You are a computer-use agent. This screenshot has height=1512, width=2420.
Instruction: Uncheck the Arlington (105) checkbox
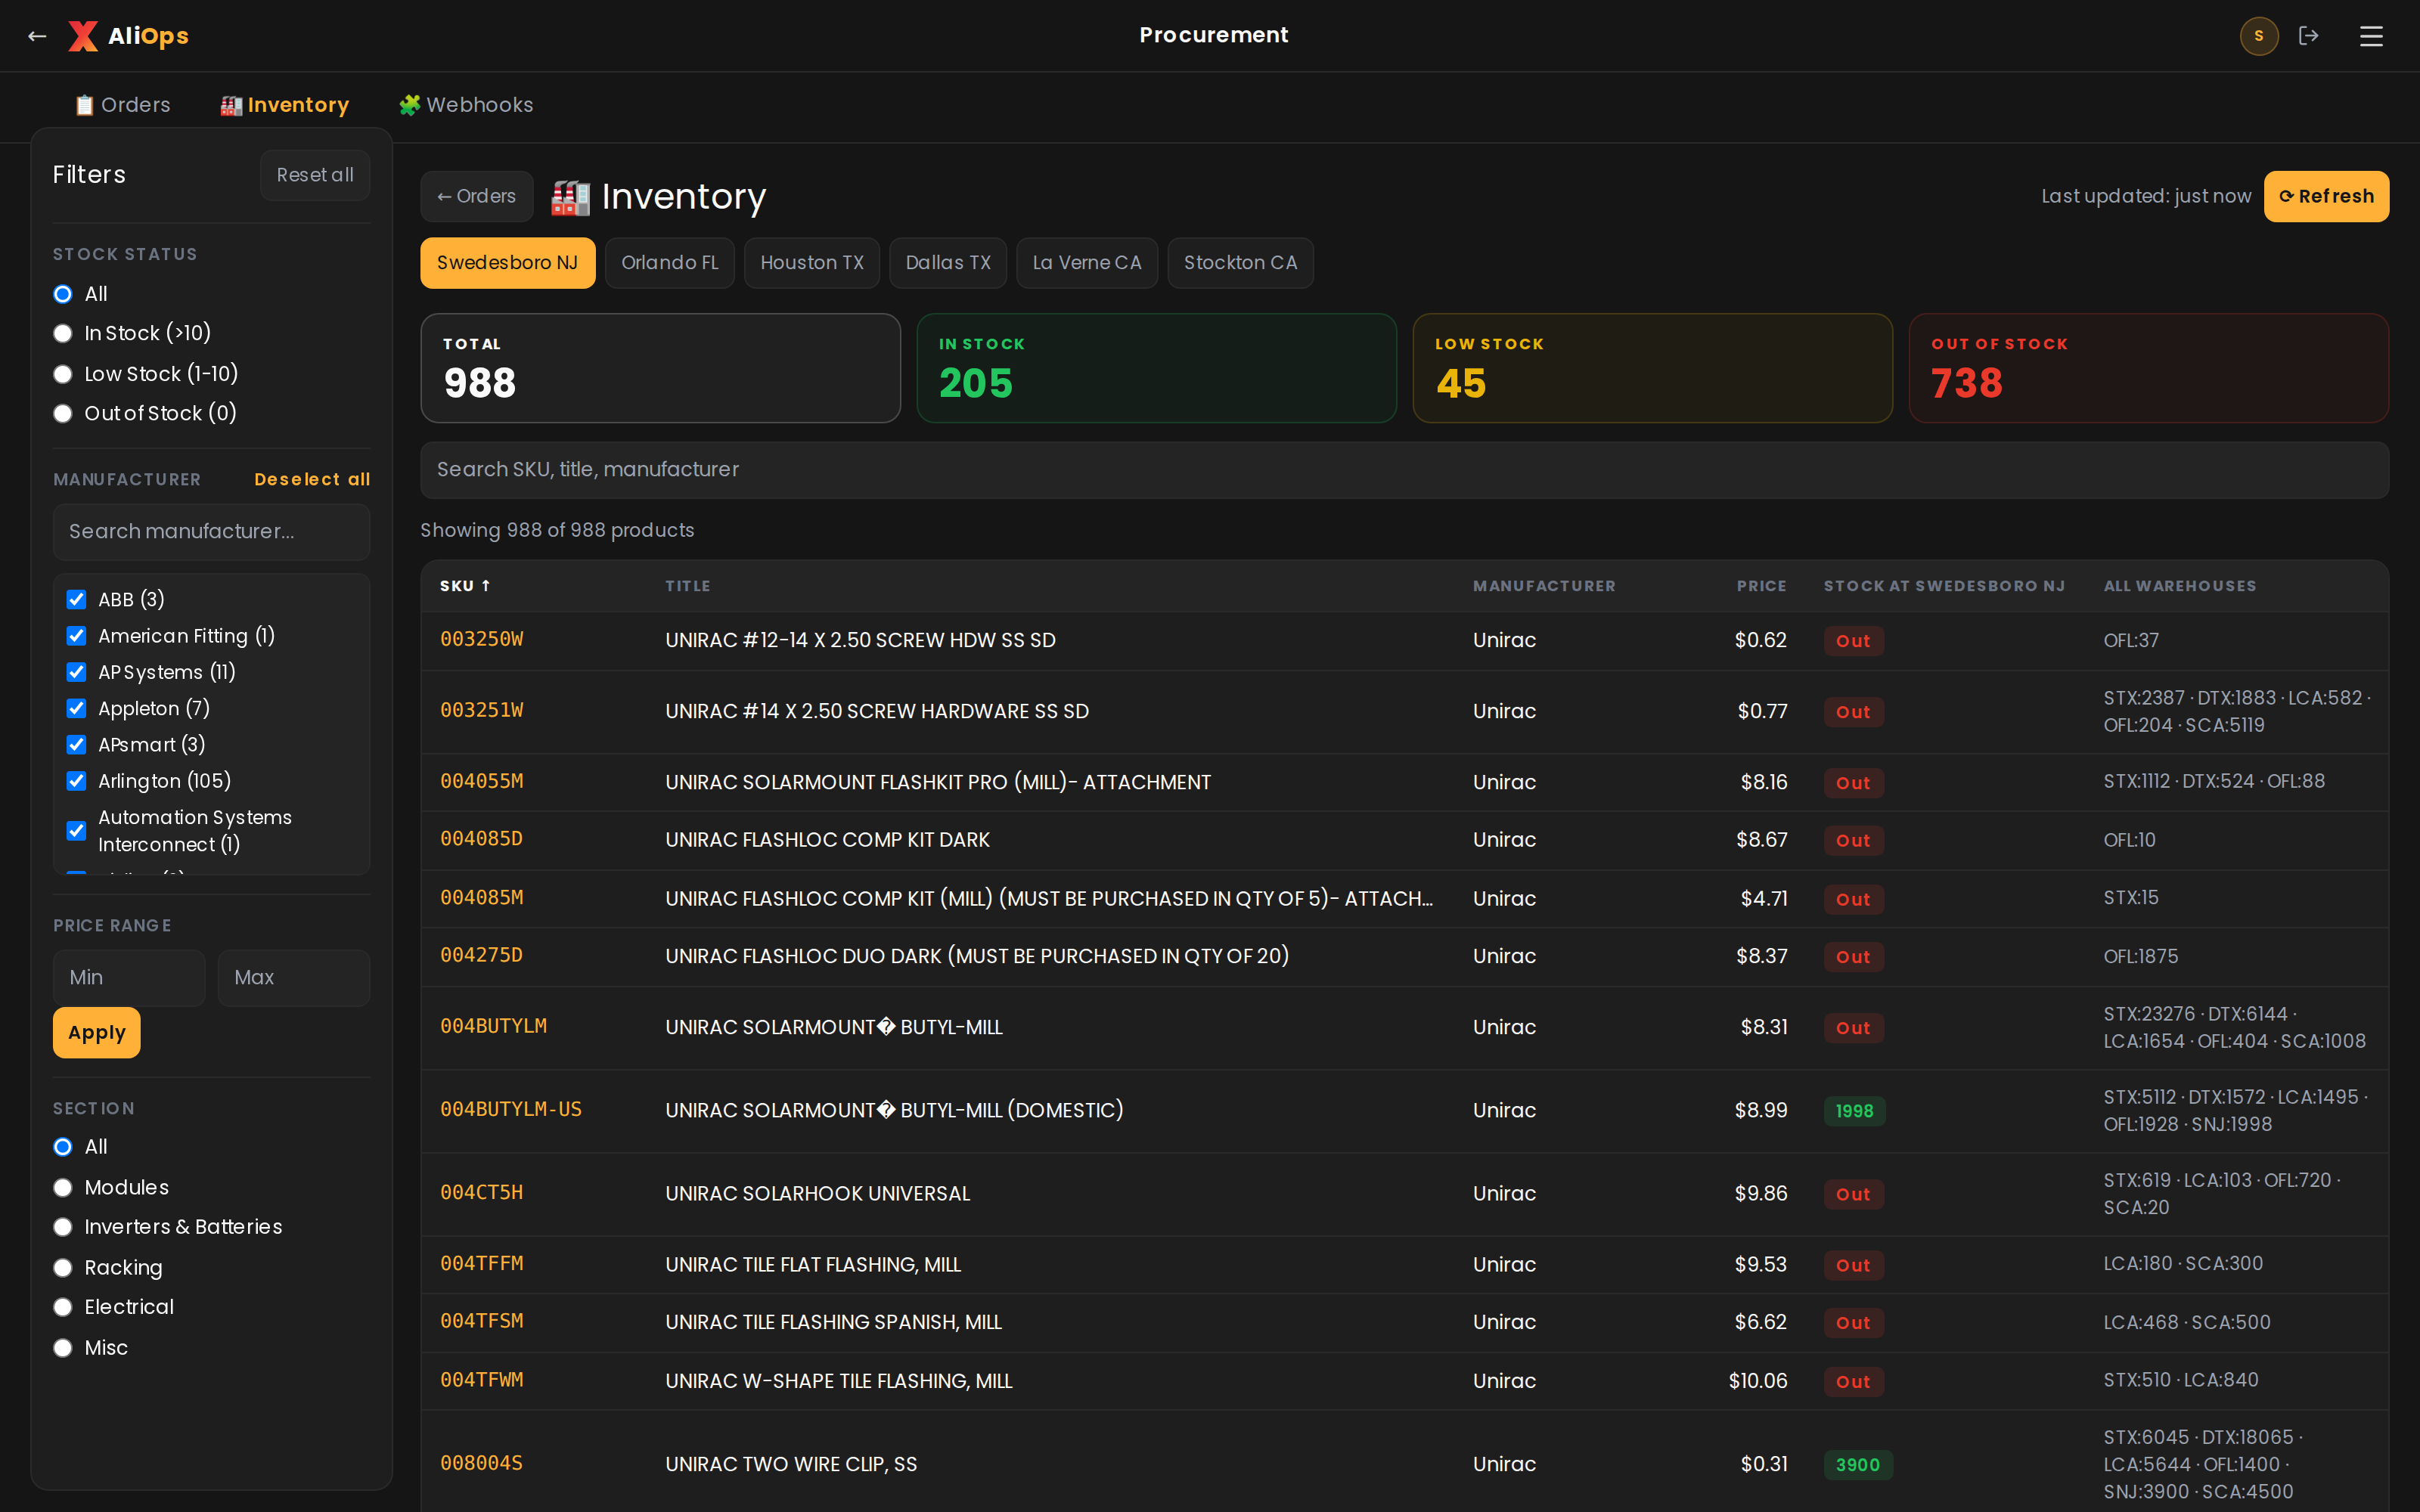tap(76, 781)
